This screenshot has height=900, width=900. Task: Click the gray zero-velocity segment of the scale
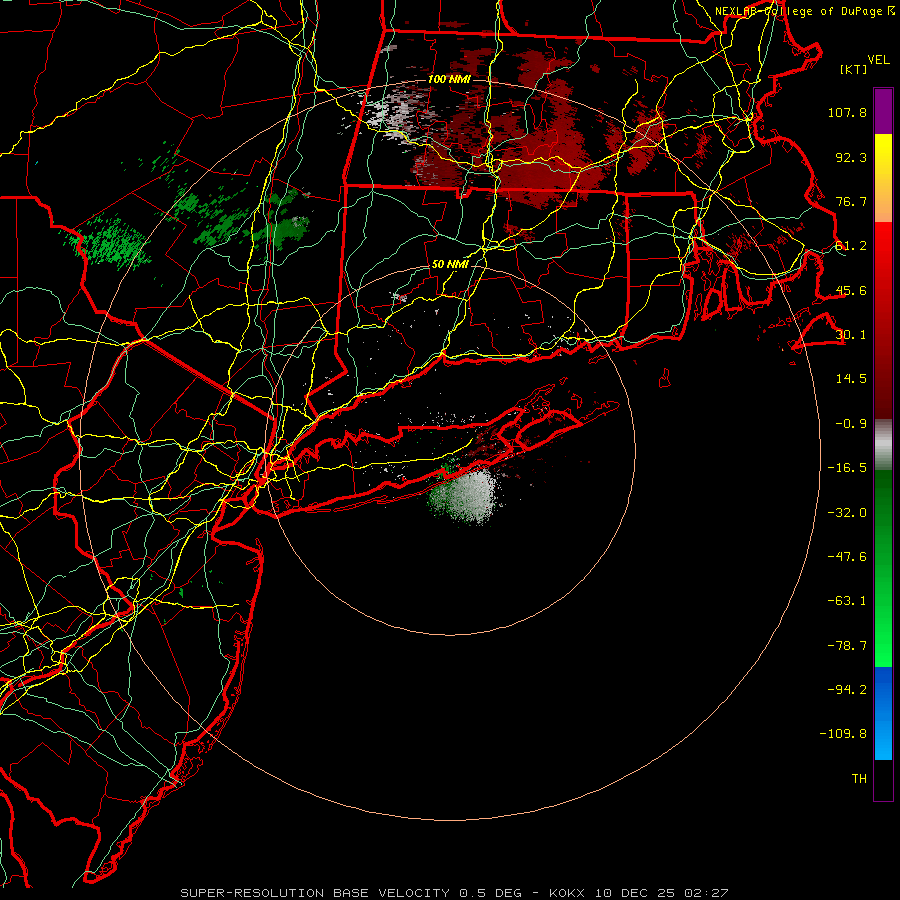coord(883,444)
